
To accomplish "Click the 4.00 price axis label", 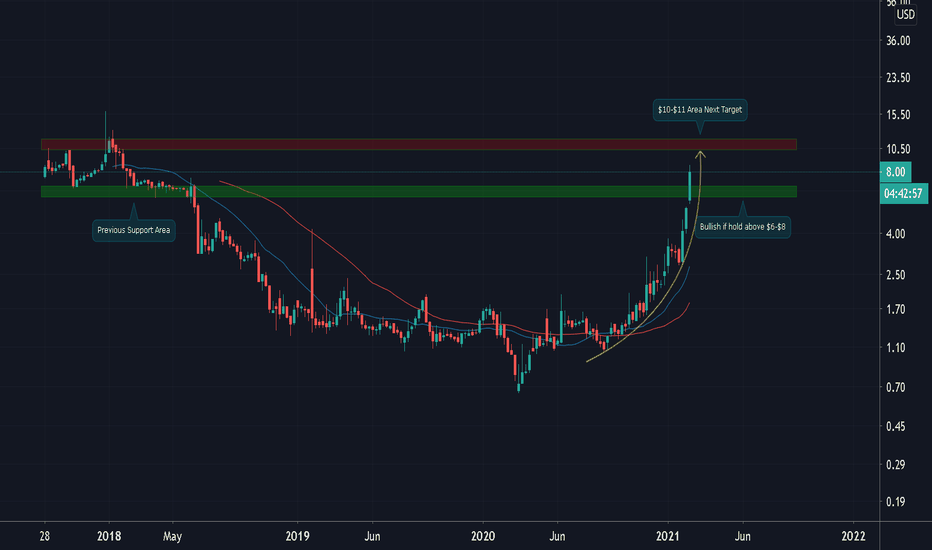I will (x=895, y=234).
